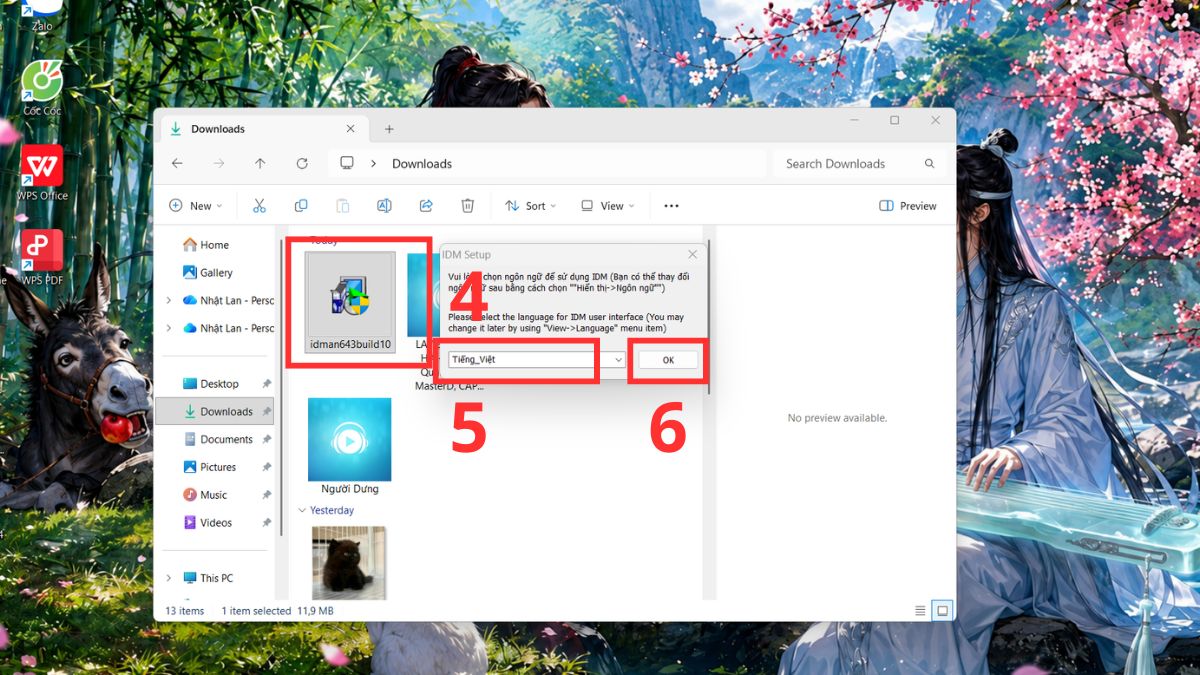Open the WPS PDF desktop shortcut
Viewport: 1200px width, 675px height.
coord(42,256)
